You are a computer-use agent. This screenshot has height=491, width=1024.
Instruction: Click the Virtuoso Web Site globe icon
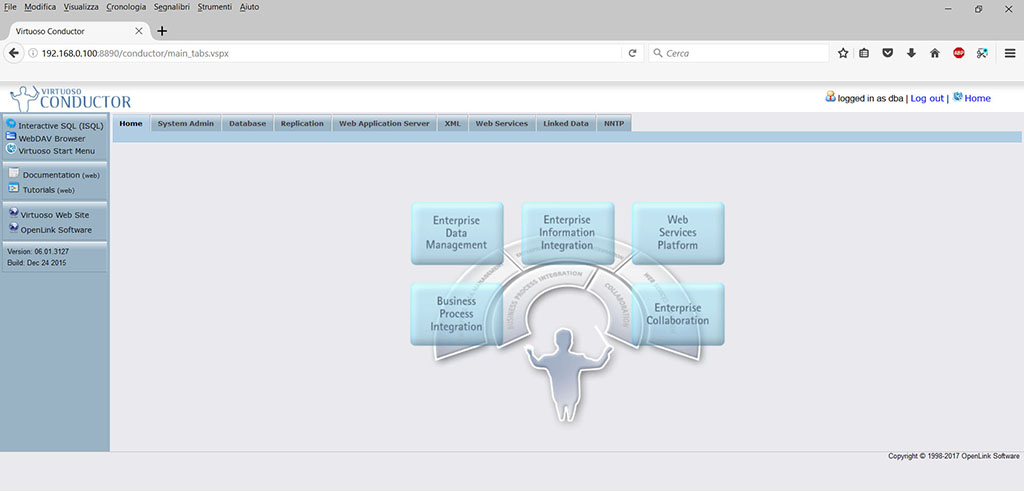click(x=14, y=213)
